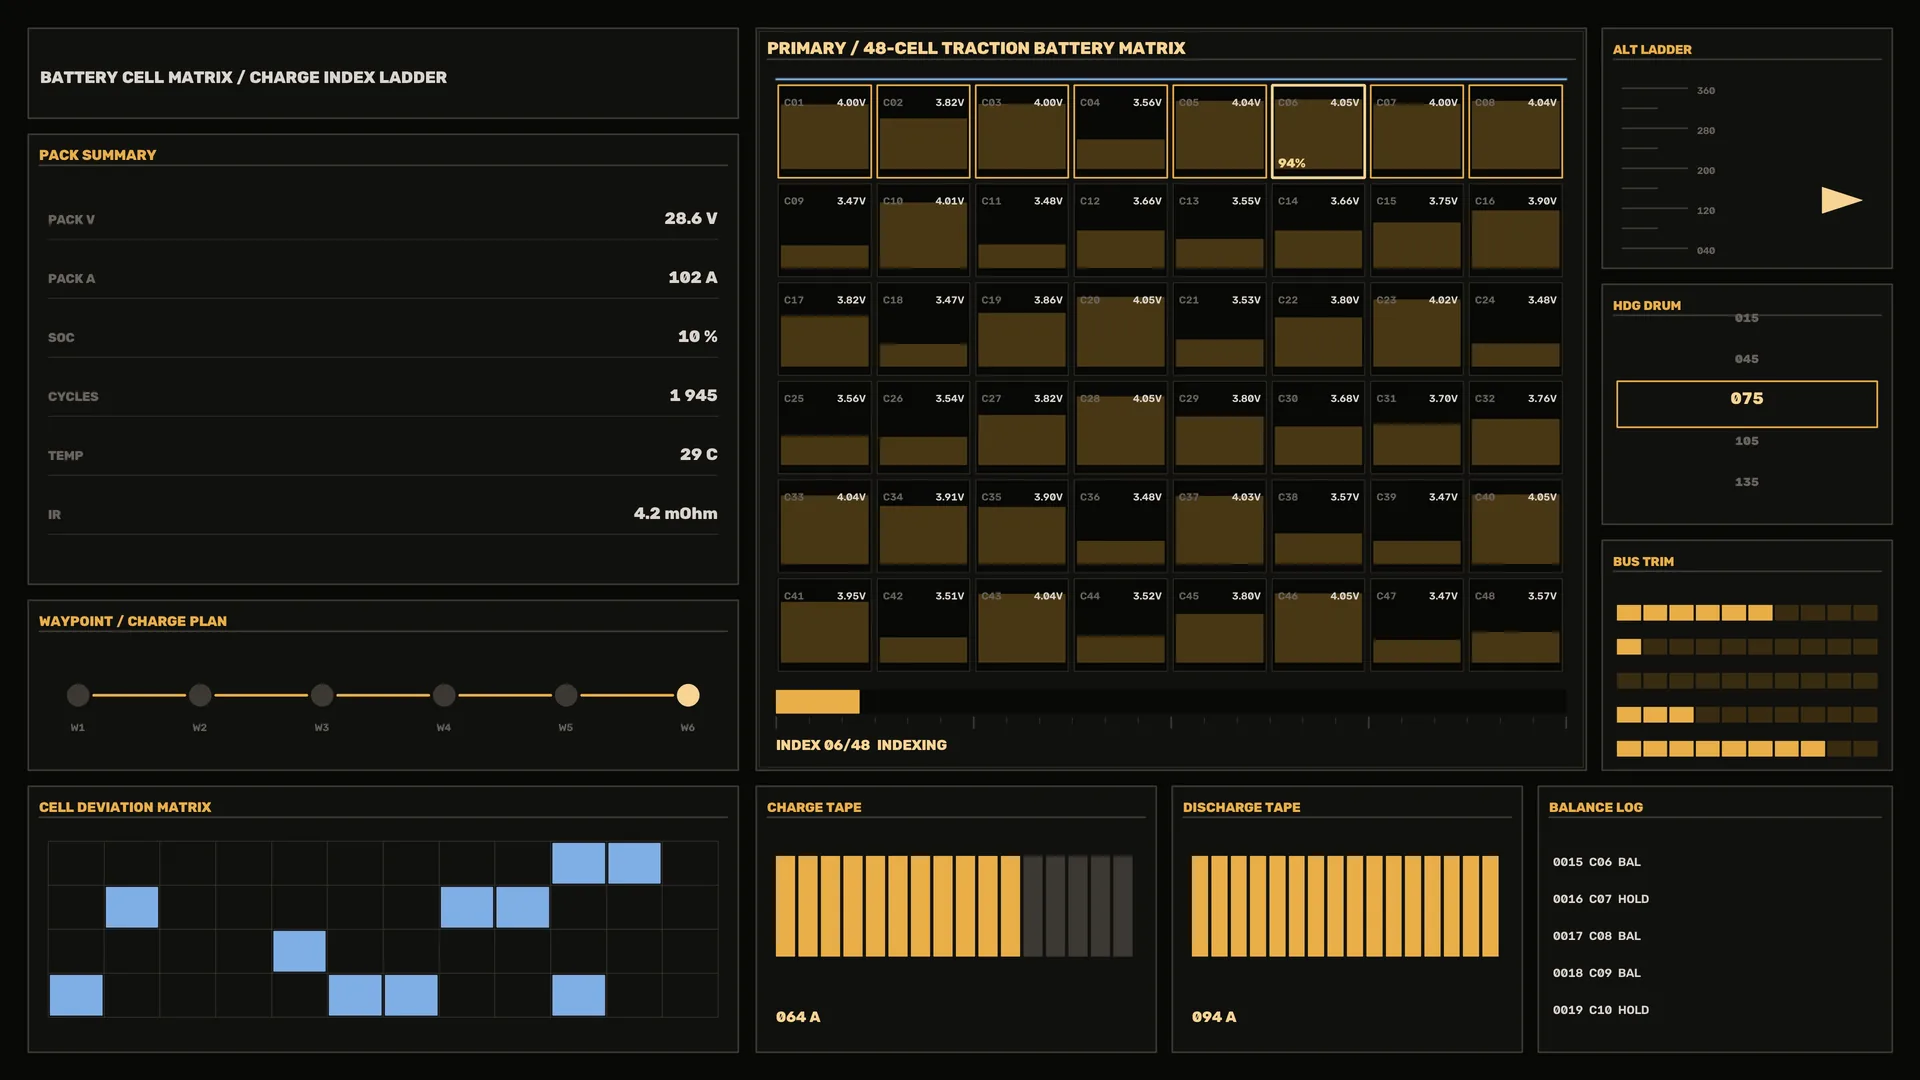Select cell C06 tile showing 94%
This screenshot has height=1080, width=1920.
1318,132
